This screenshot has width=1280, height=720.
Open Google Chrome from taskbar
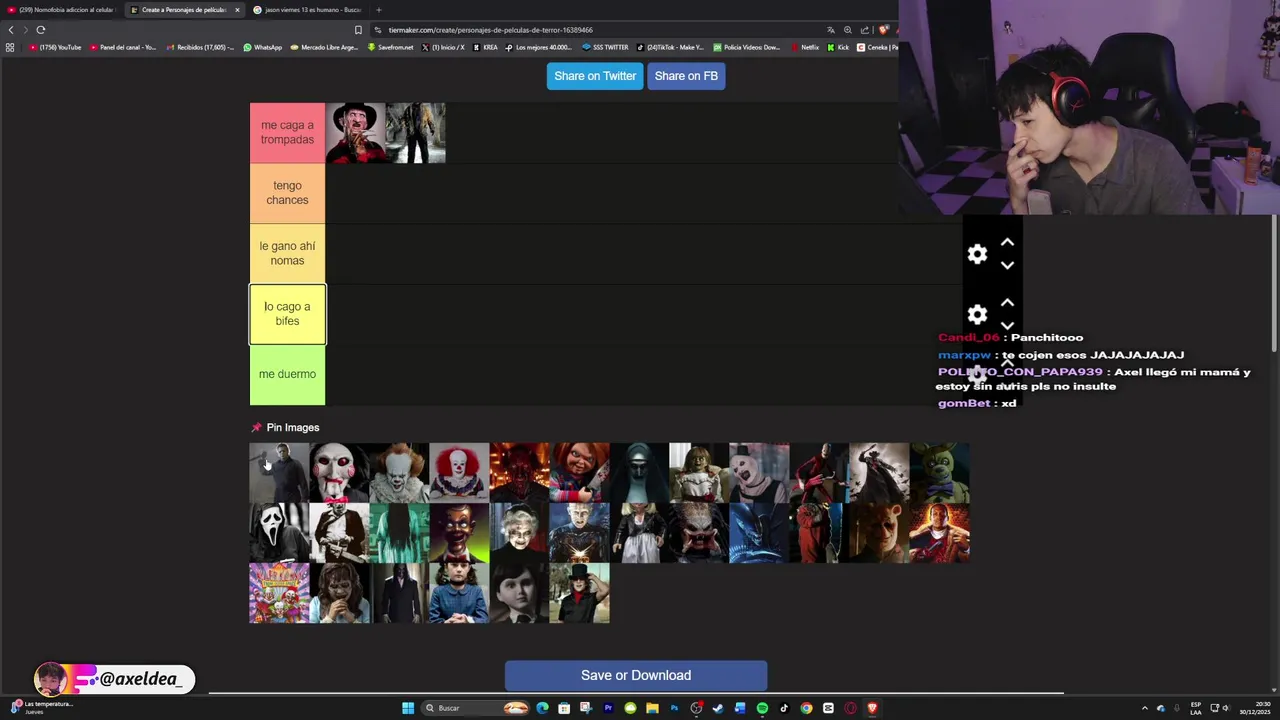tap(806, 708)
